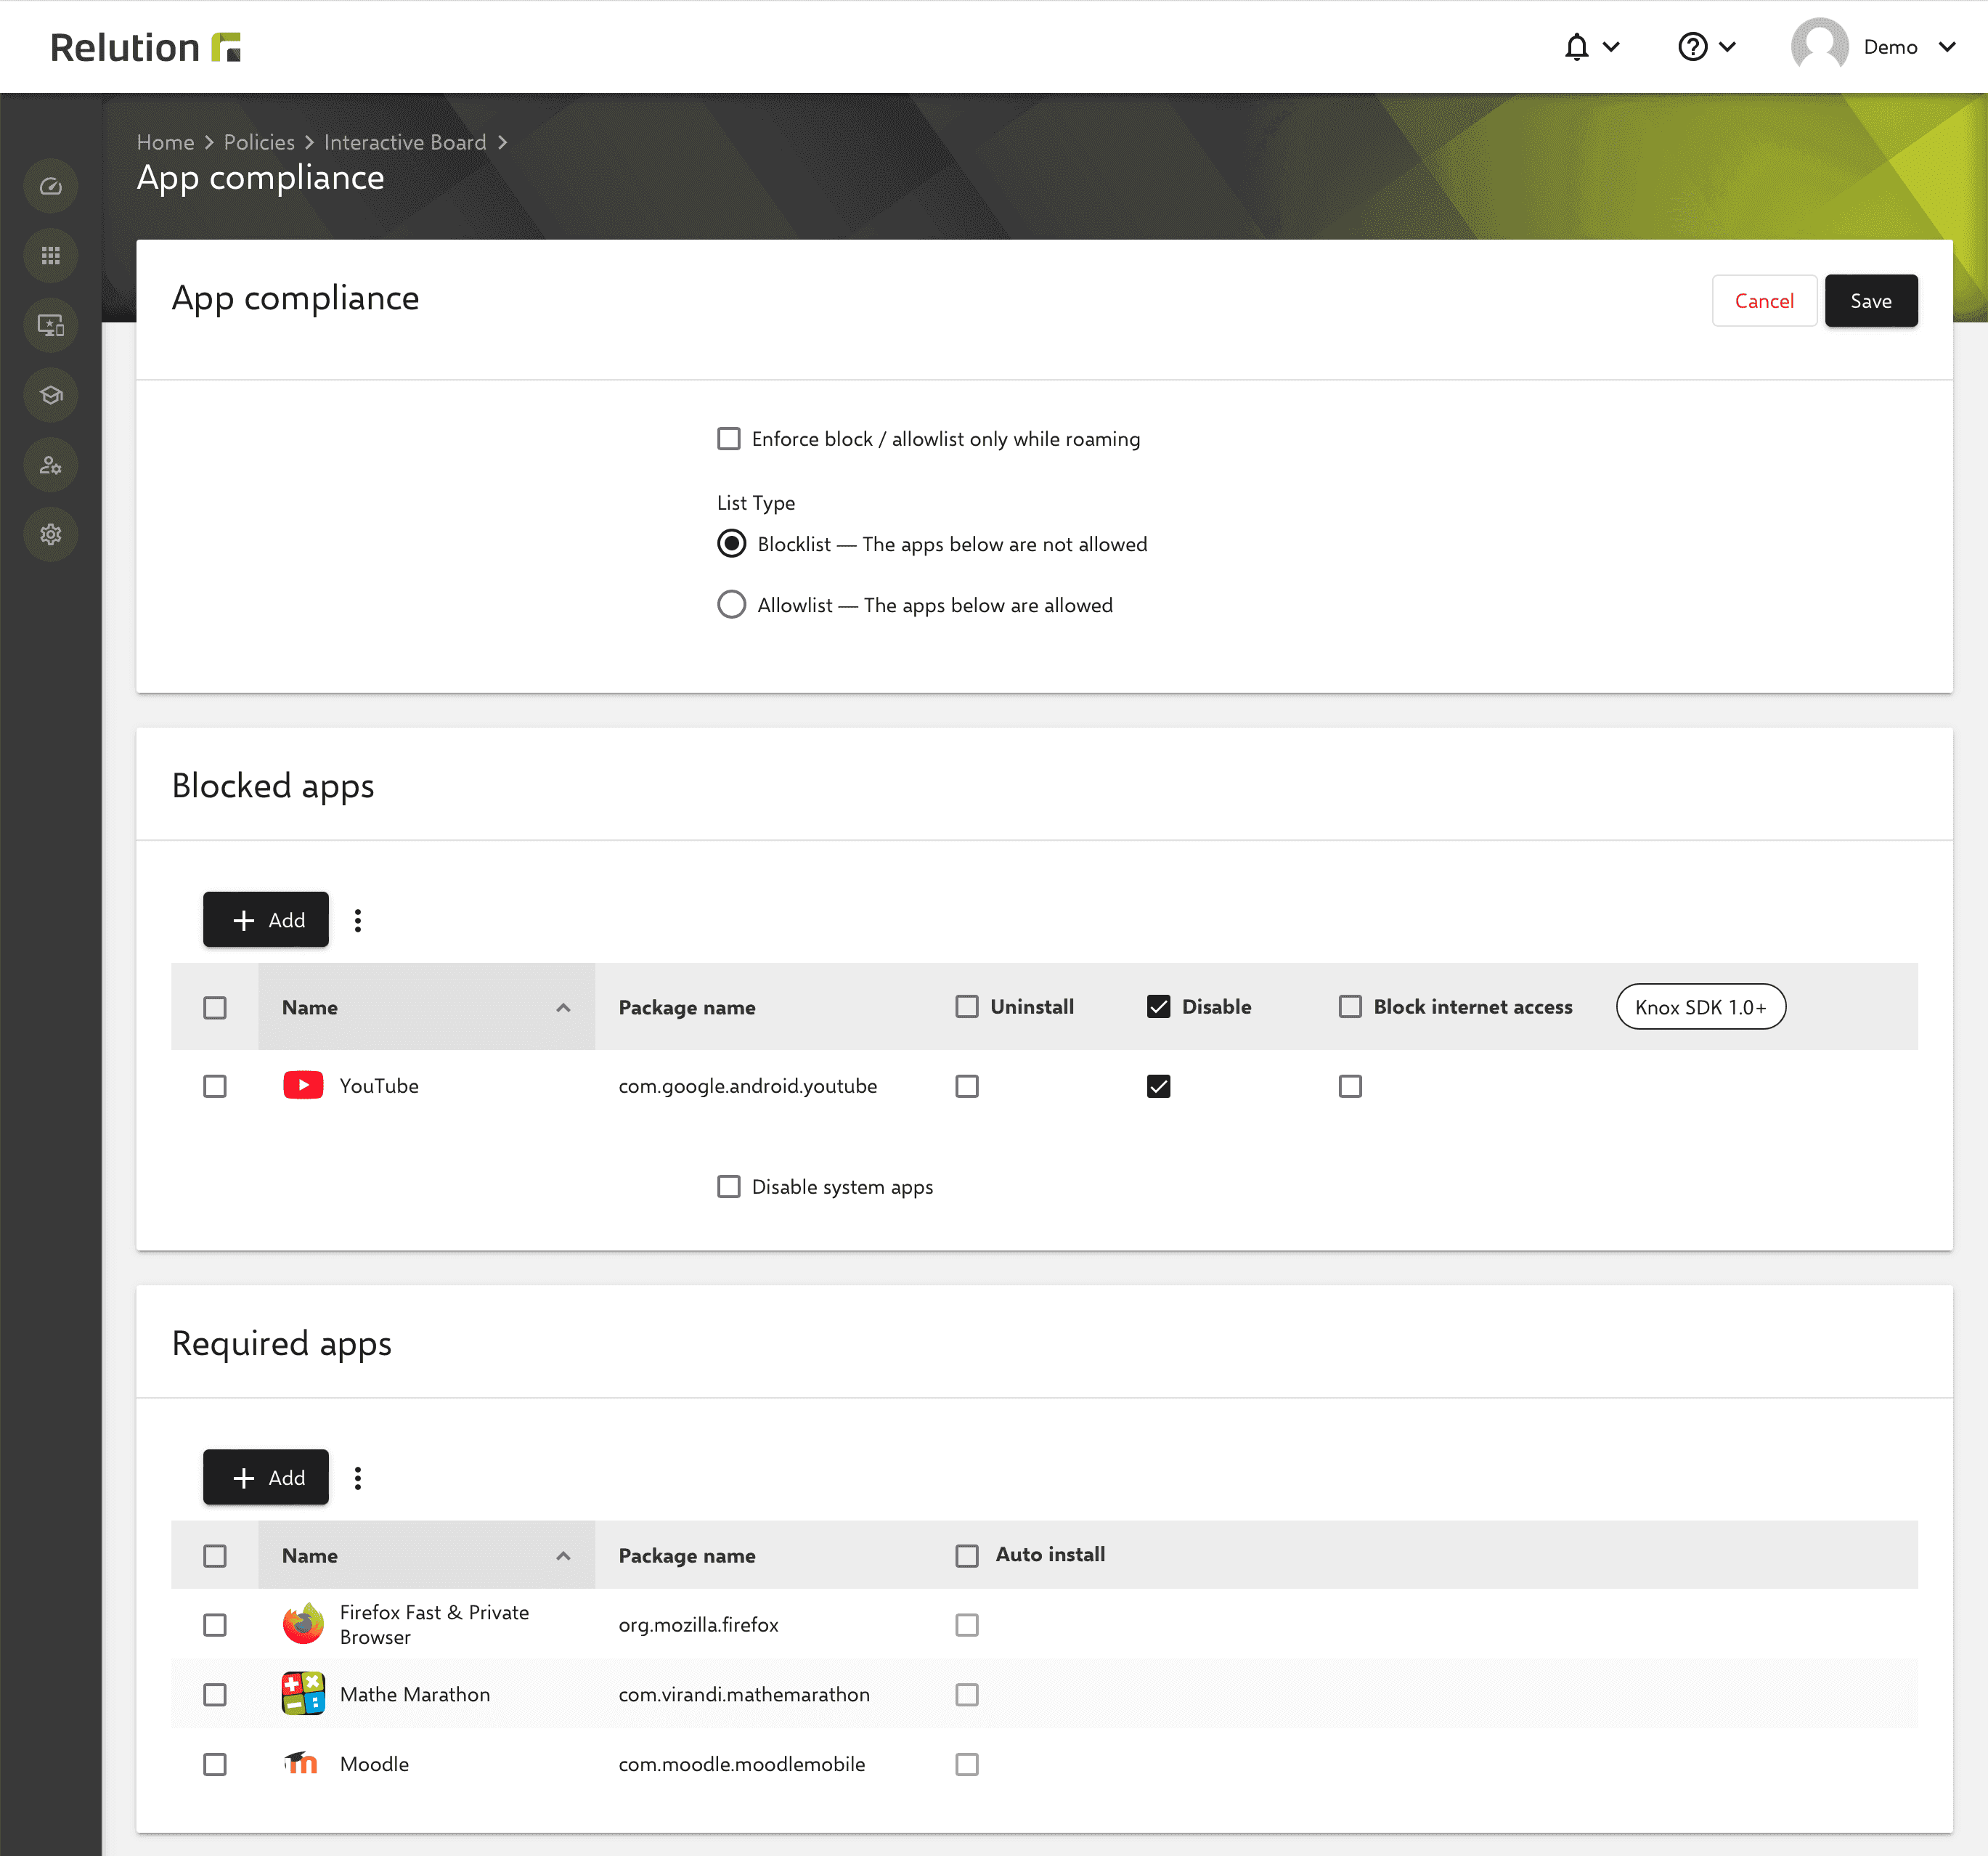
Task: Toggle Block internet access header checkbox
Action: pos(1351,1007)
